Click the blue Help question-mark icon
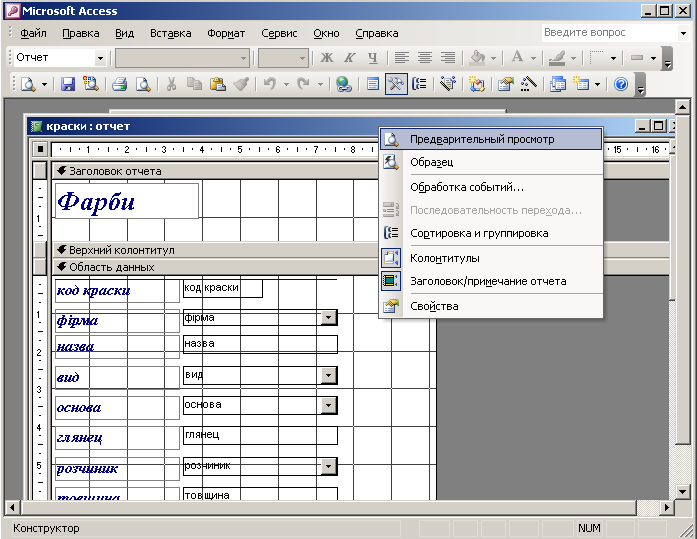 (x=621, y=84)
